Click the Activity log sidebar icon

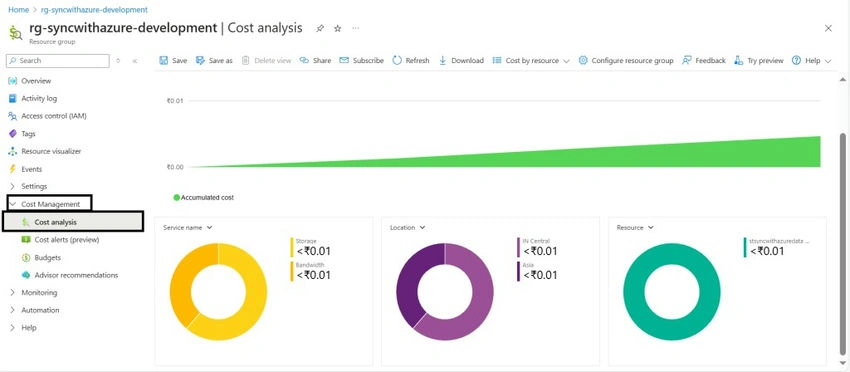[x=13, y=98]
